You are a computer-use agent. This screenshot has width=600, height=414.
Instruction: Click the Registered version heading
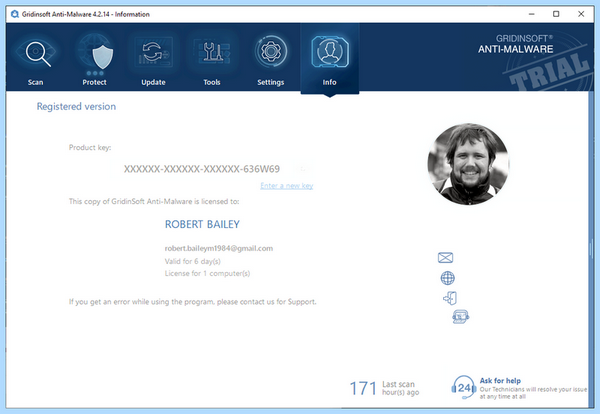point(76,106)
